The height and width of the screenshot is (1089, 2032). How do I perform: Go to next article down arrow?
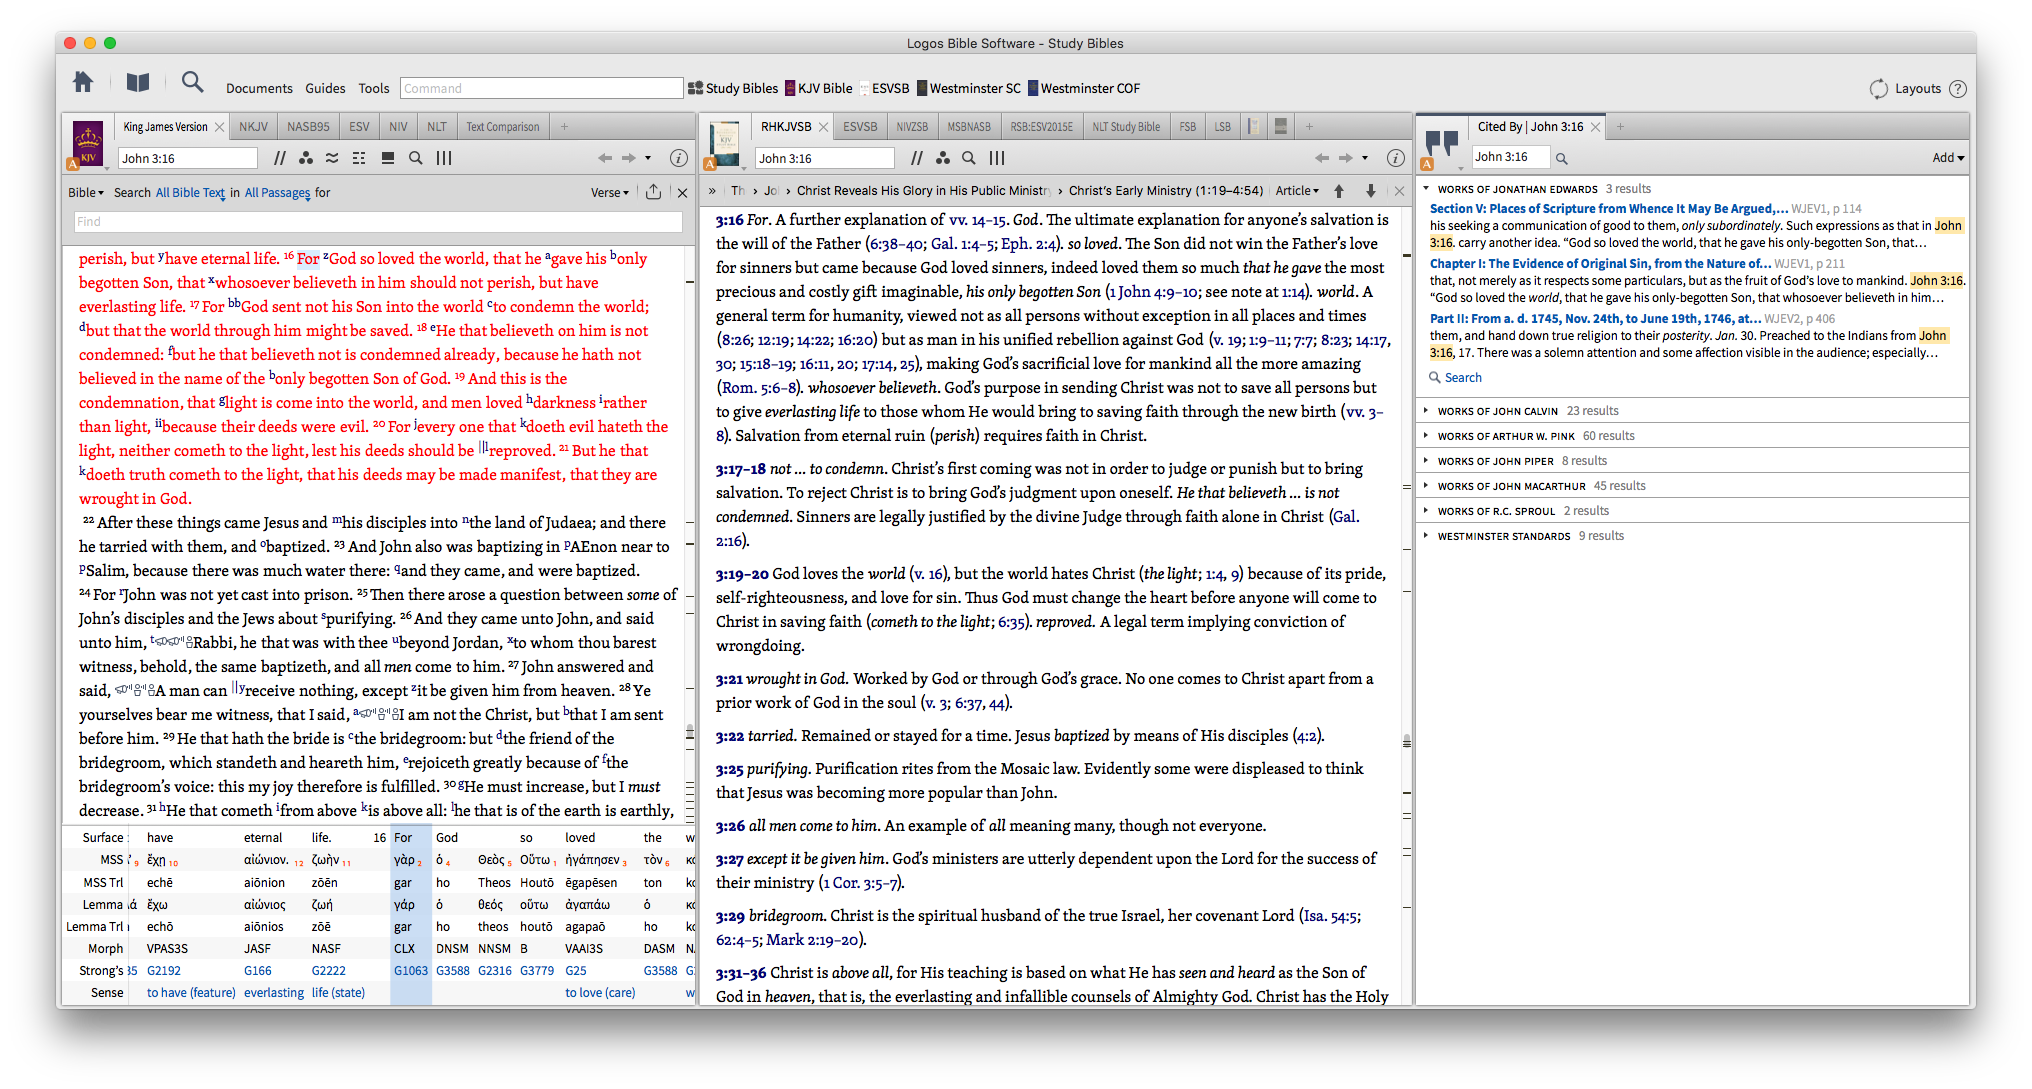pyautogui.click(x=1370, y=191)
